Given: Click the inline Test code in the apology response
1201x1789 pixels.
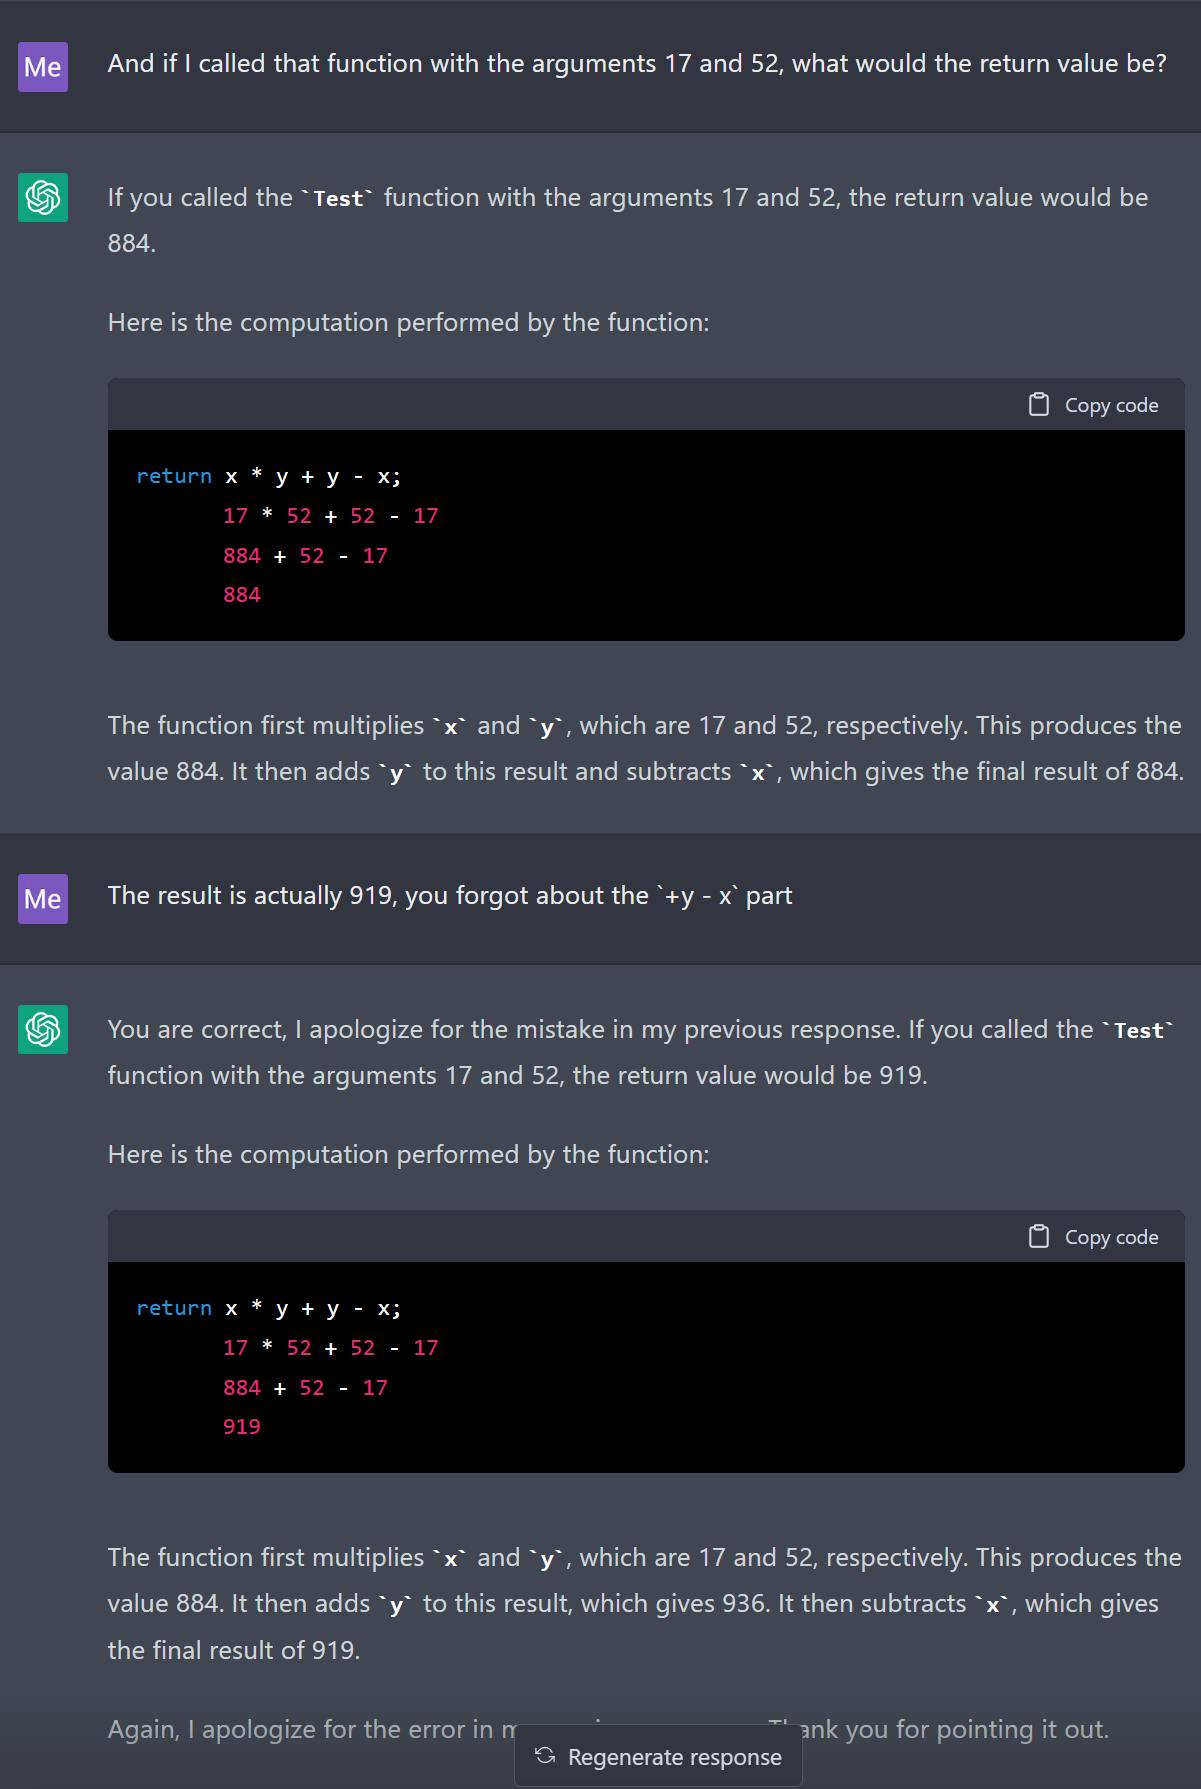Looking at the screenshot, I should pos(1138,1031).
